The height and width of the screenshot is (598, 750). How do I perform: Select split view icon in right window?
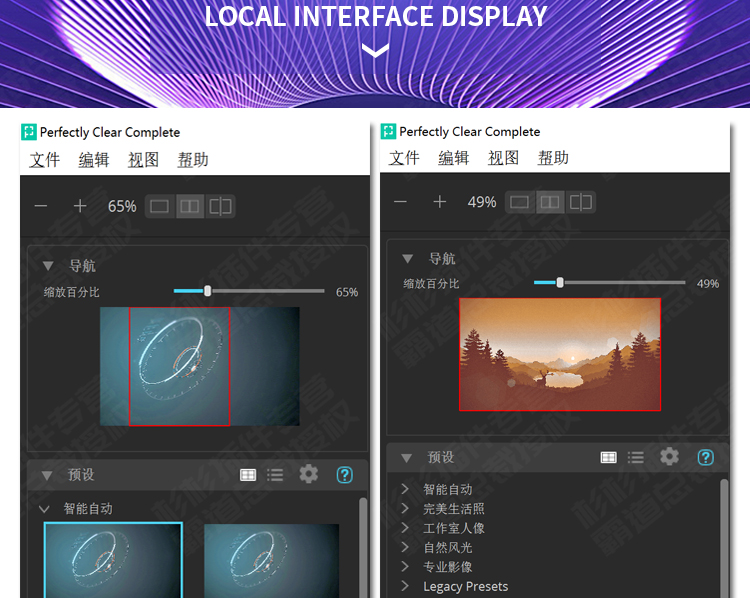pos(580,202)
